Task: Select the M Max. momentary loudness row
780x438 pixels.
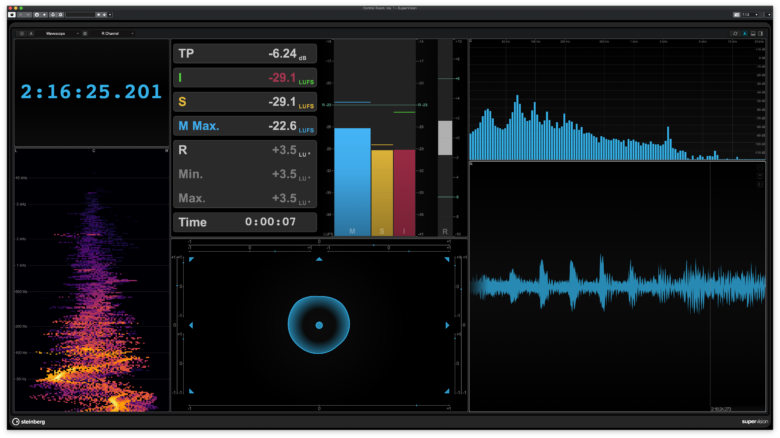Action: click(x=244, y=126)
